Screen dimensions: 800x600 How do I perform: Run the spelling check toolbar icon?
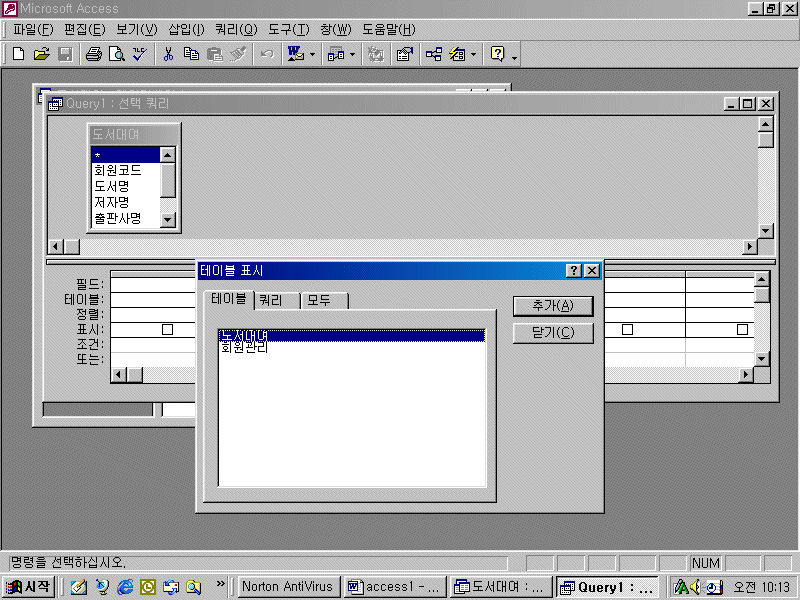(x=139, y=54)
